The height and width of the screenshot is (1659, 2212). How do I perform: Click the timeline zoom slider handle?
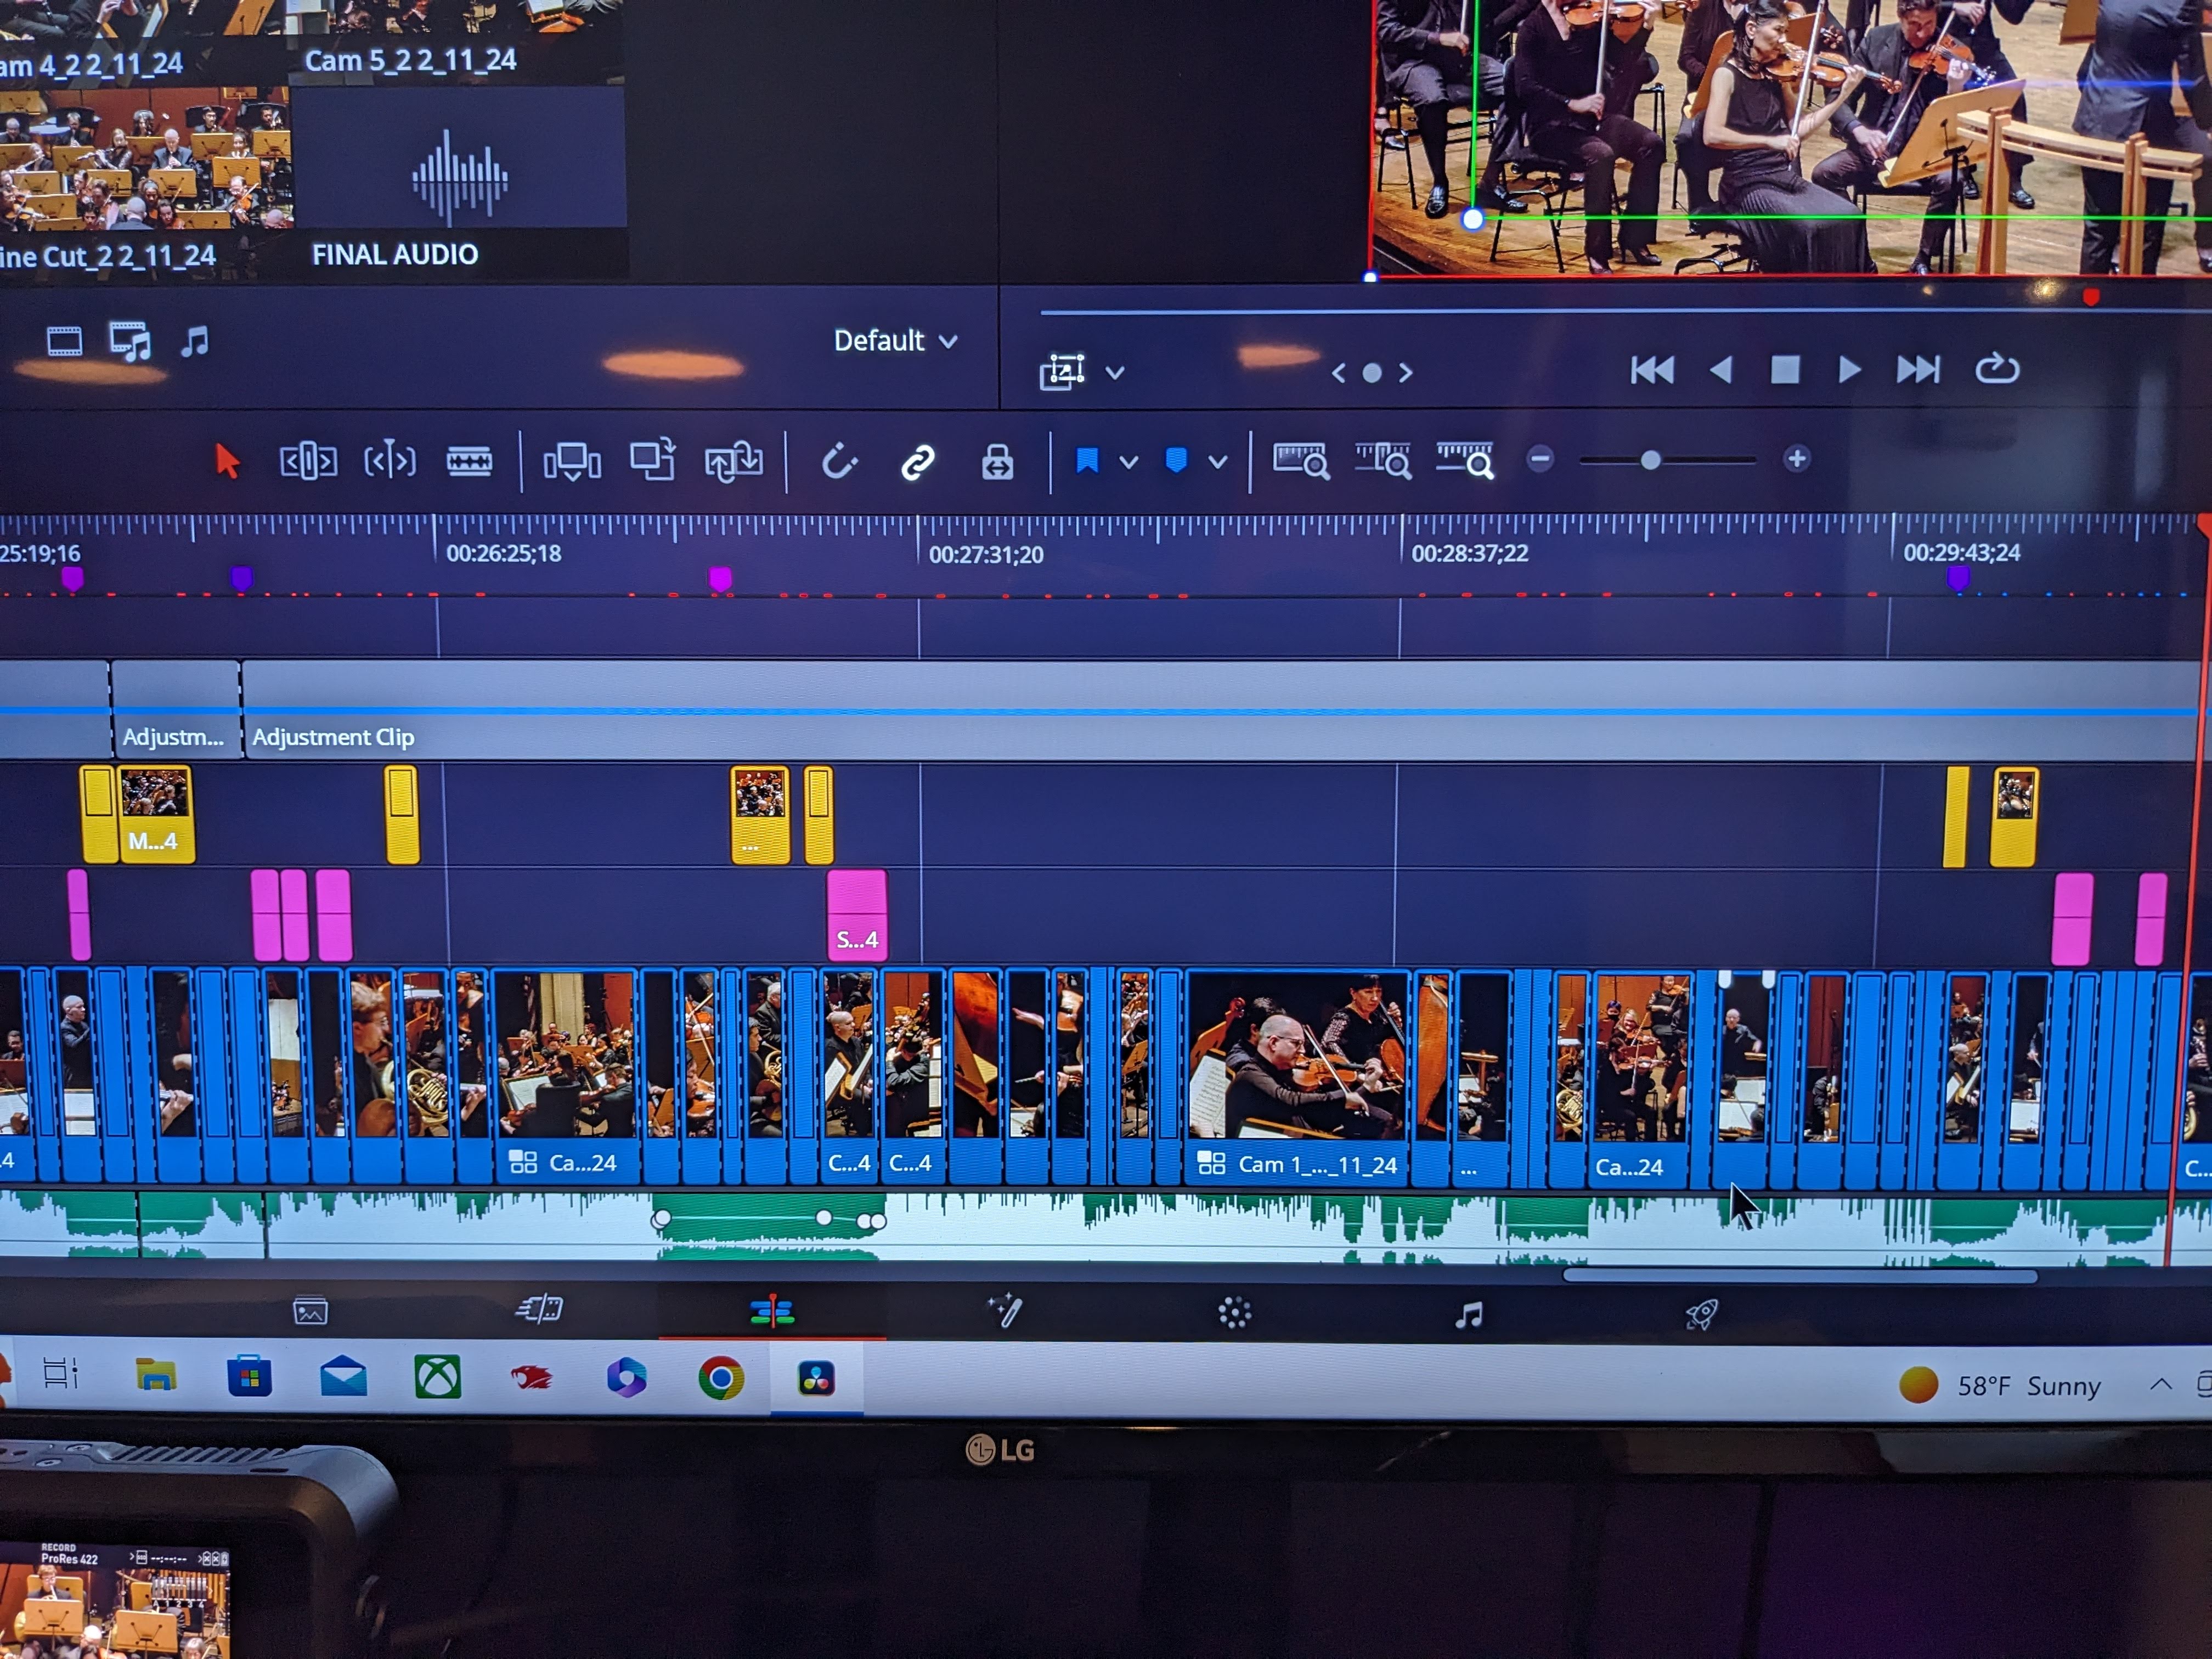(x=1650, y=460)
